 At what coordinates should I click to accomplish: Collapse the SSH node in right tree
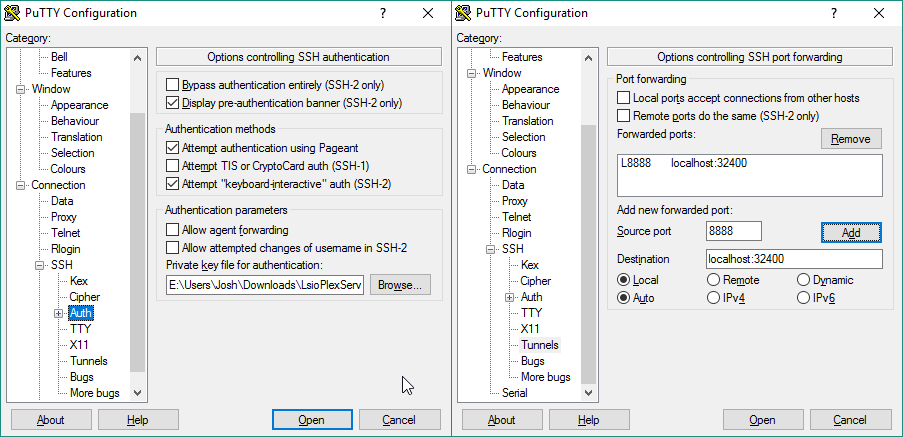[491, 249]
